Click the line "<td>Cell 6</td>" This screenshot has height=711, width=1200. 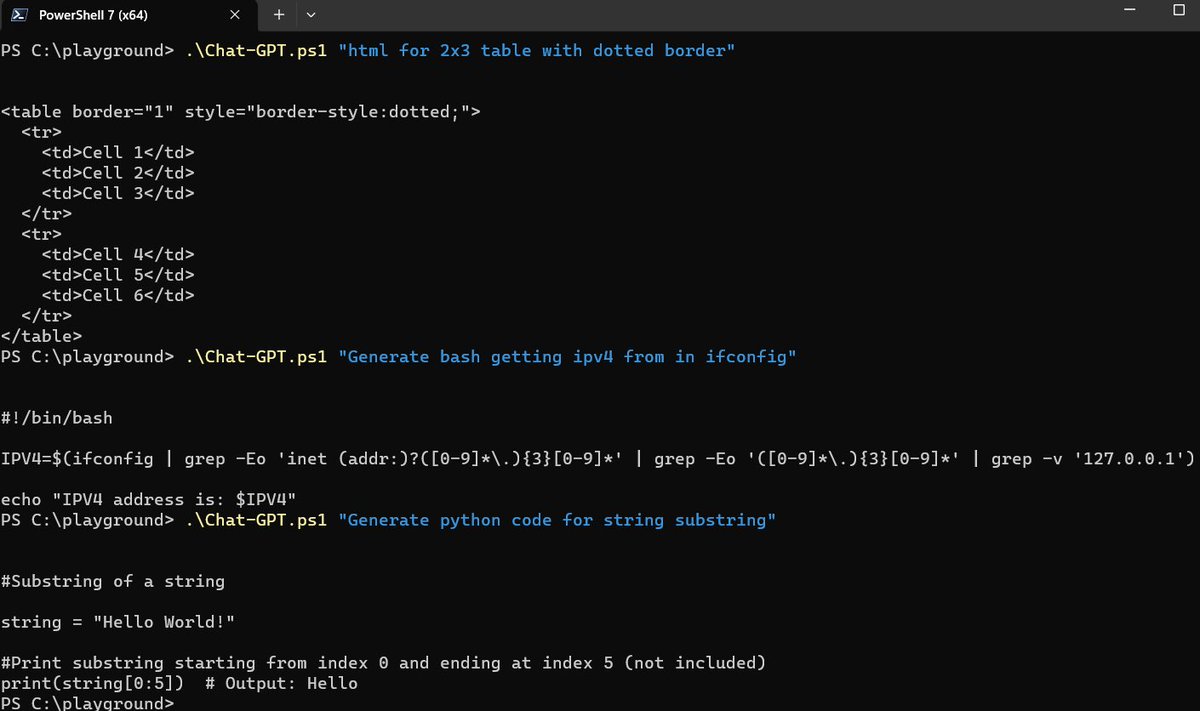[x=118, y=296]
